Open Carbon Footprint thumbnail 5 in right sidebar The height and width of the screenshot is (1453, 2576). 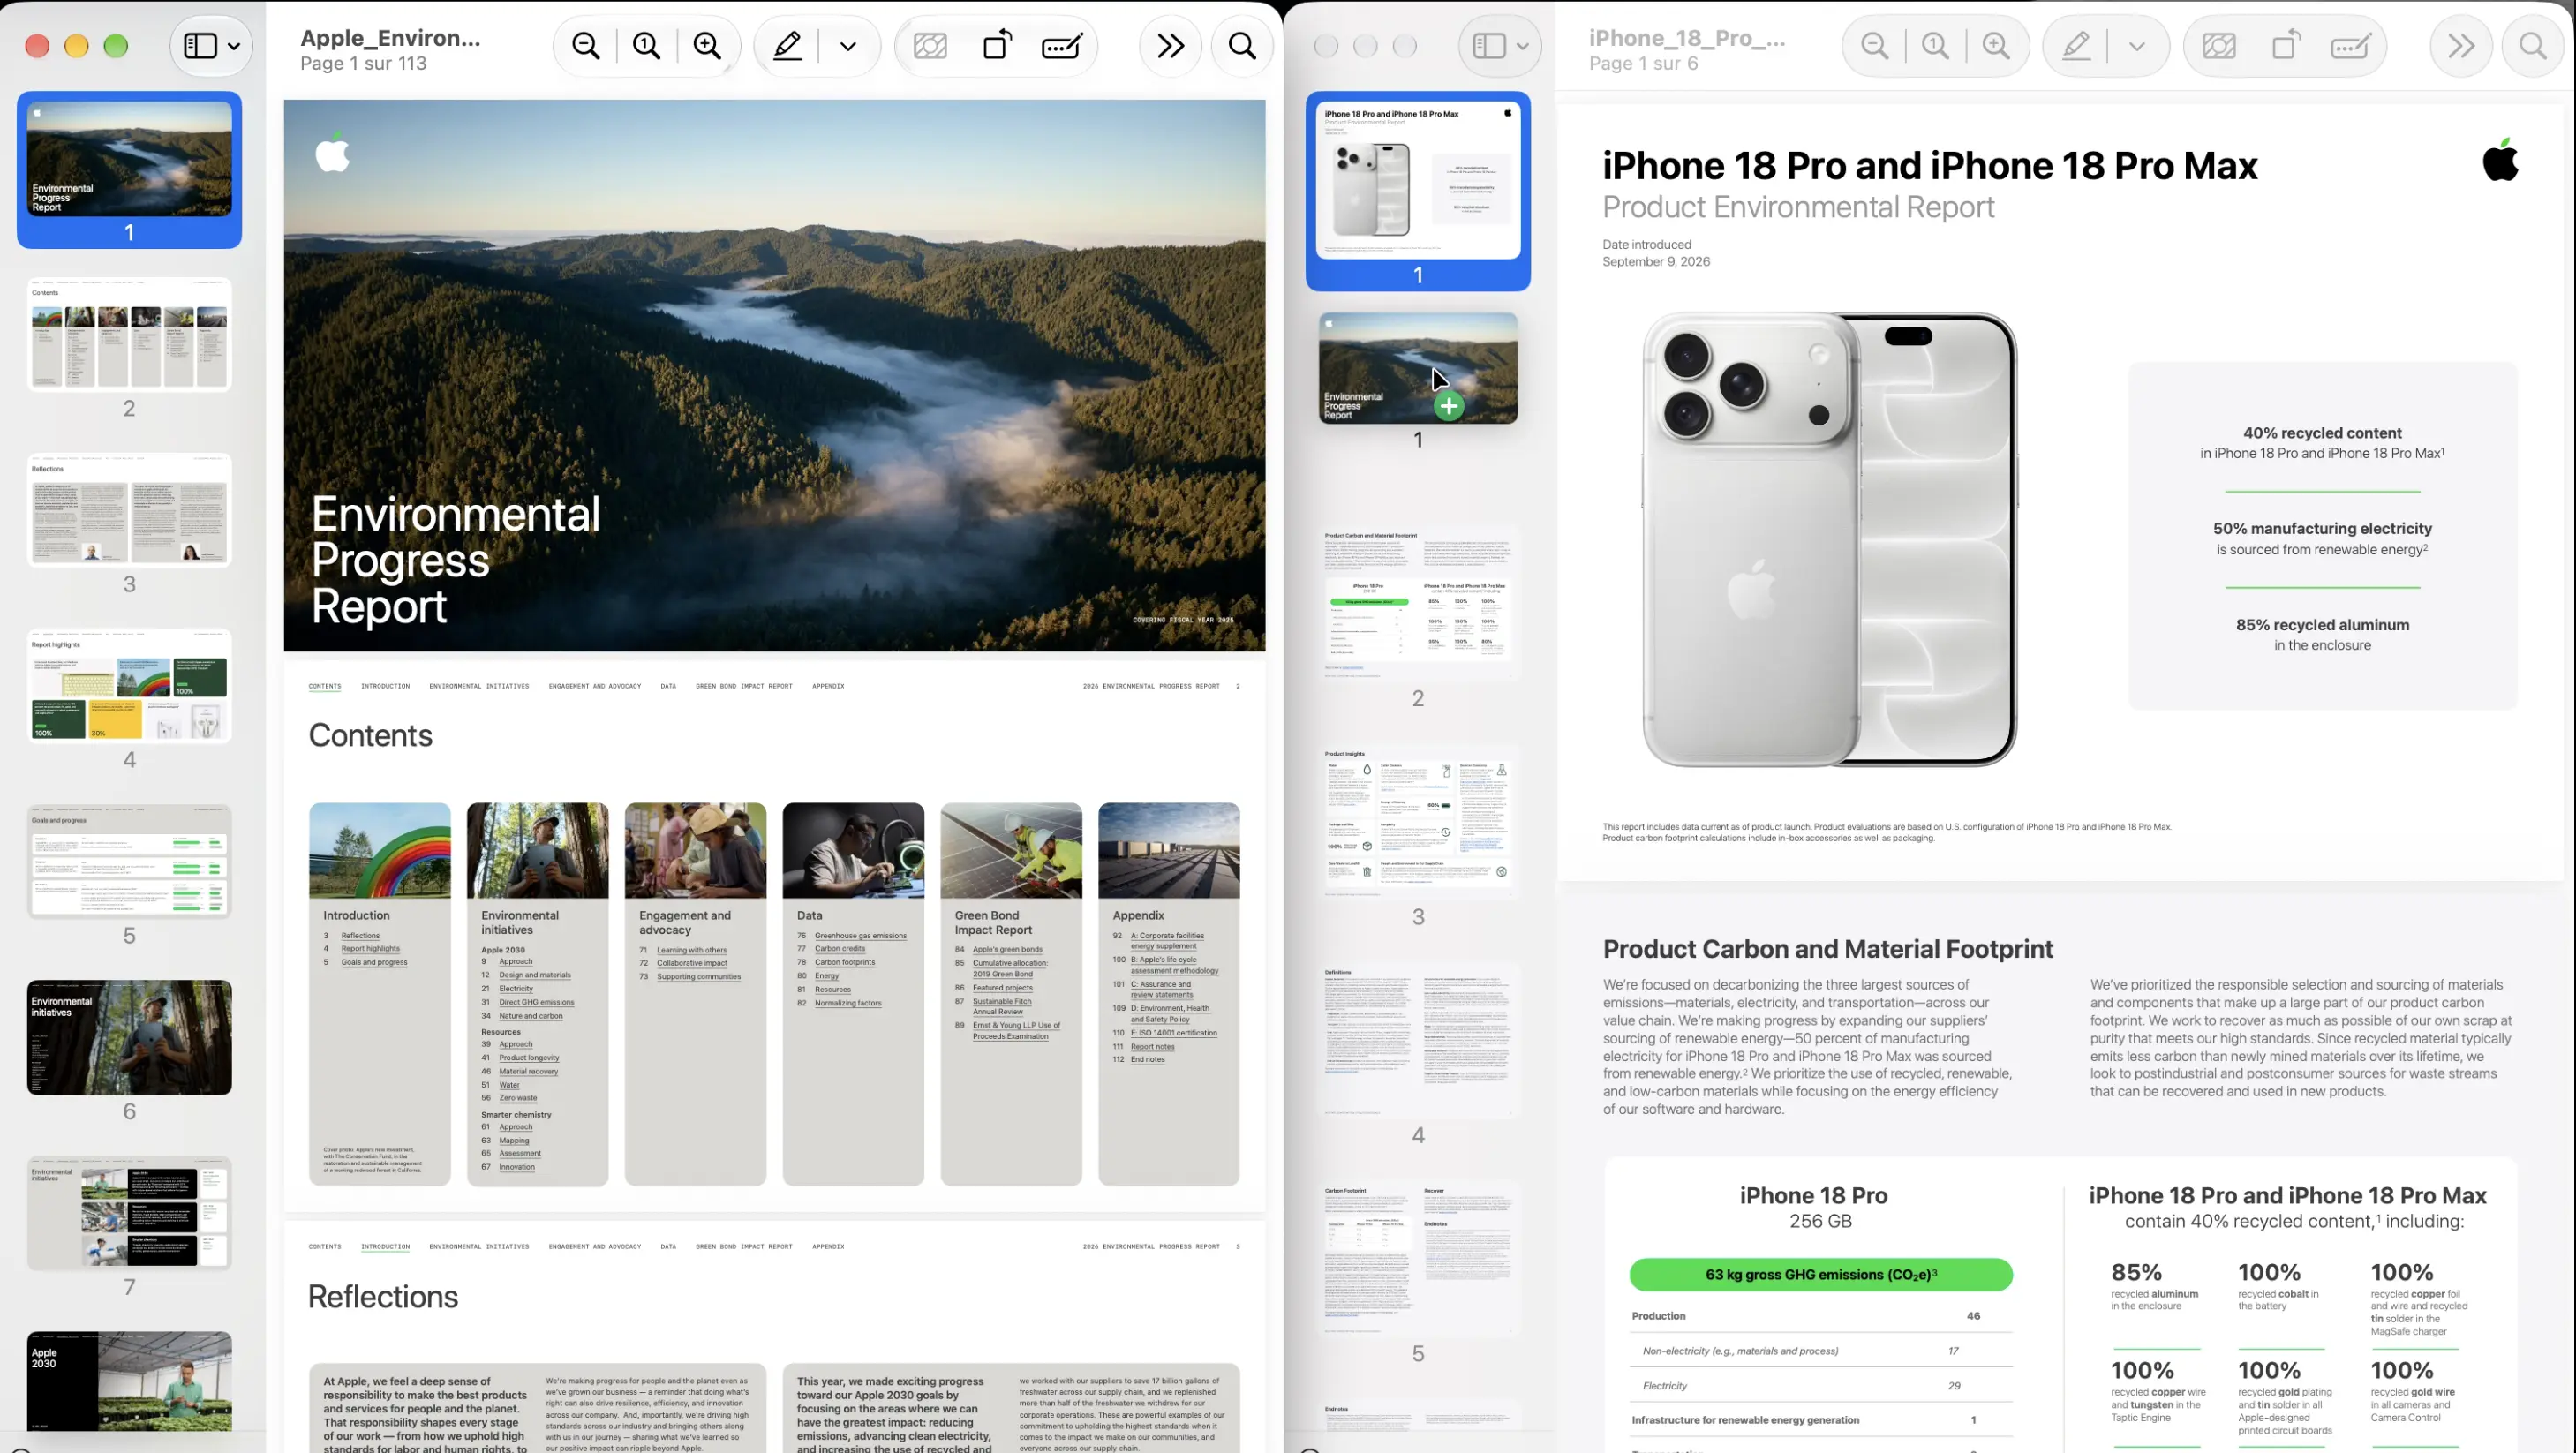[1418, 1258]
